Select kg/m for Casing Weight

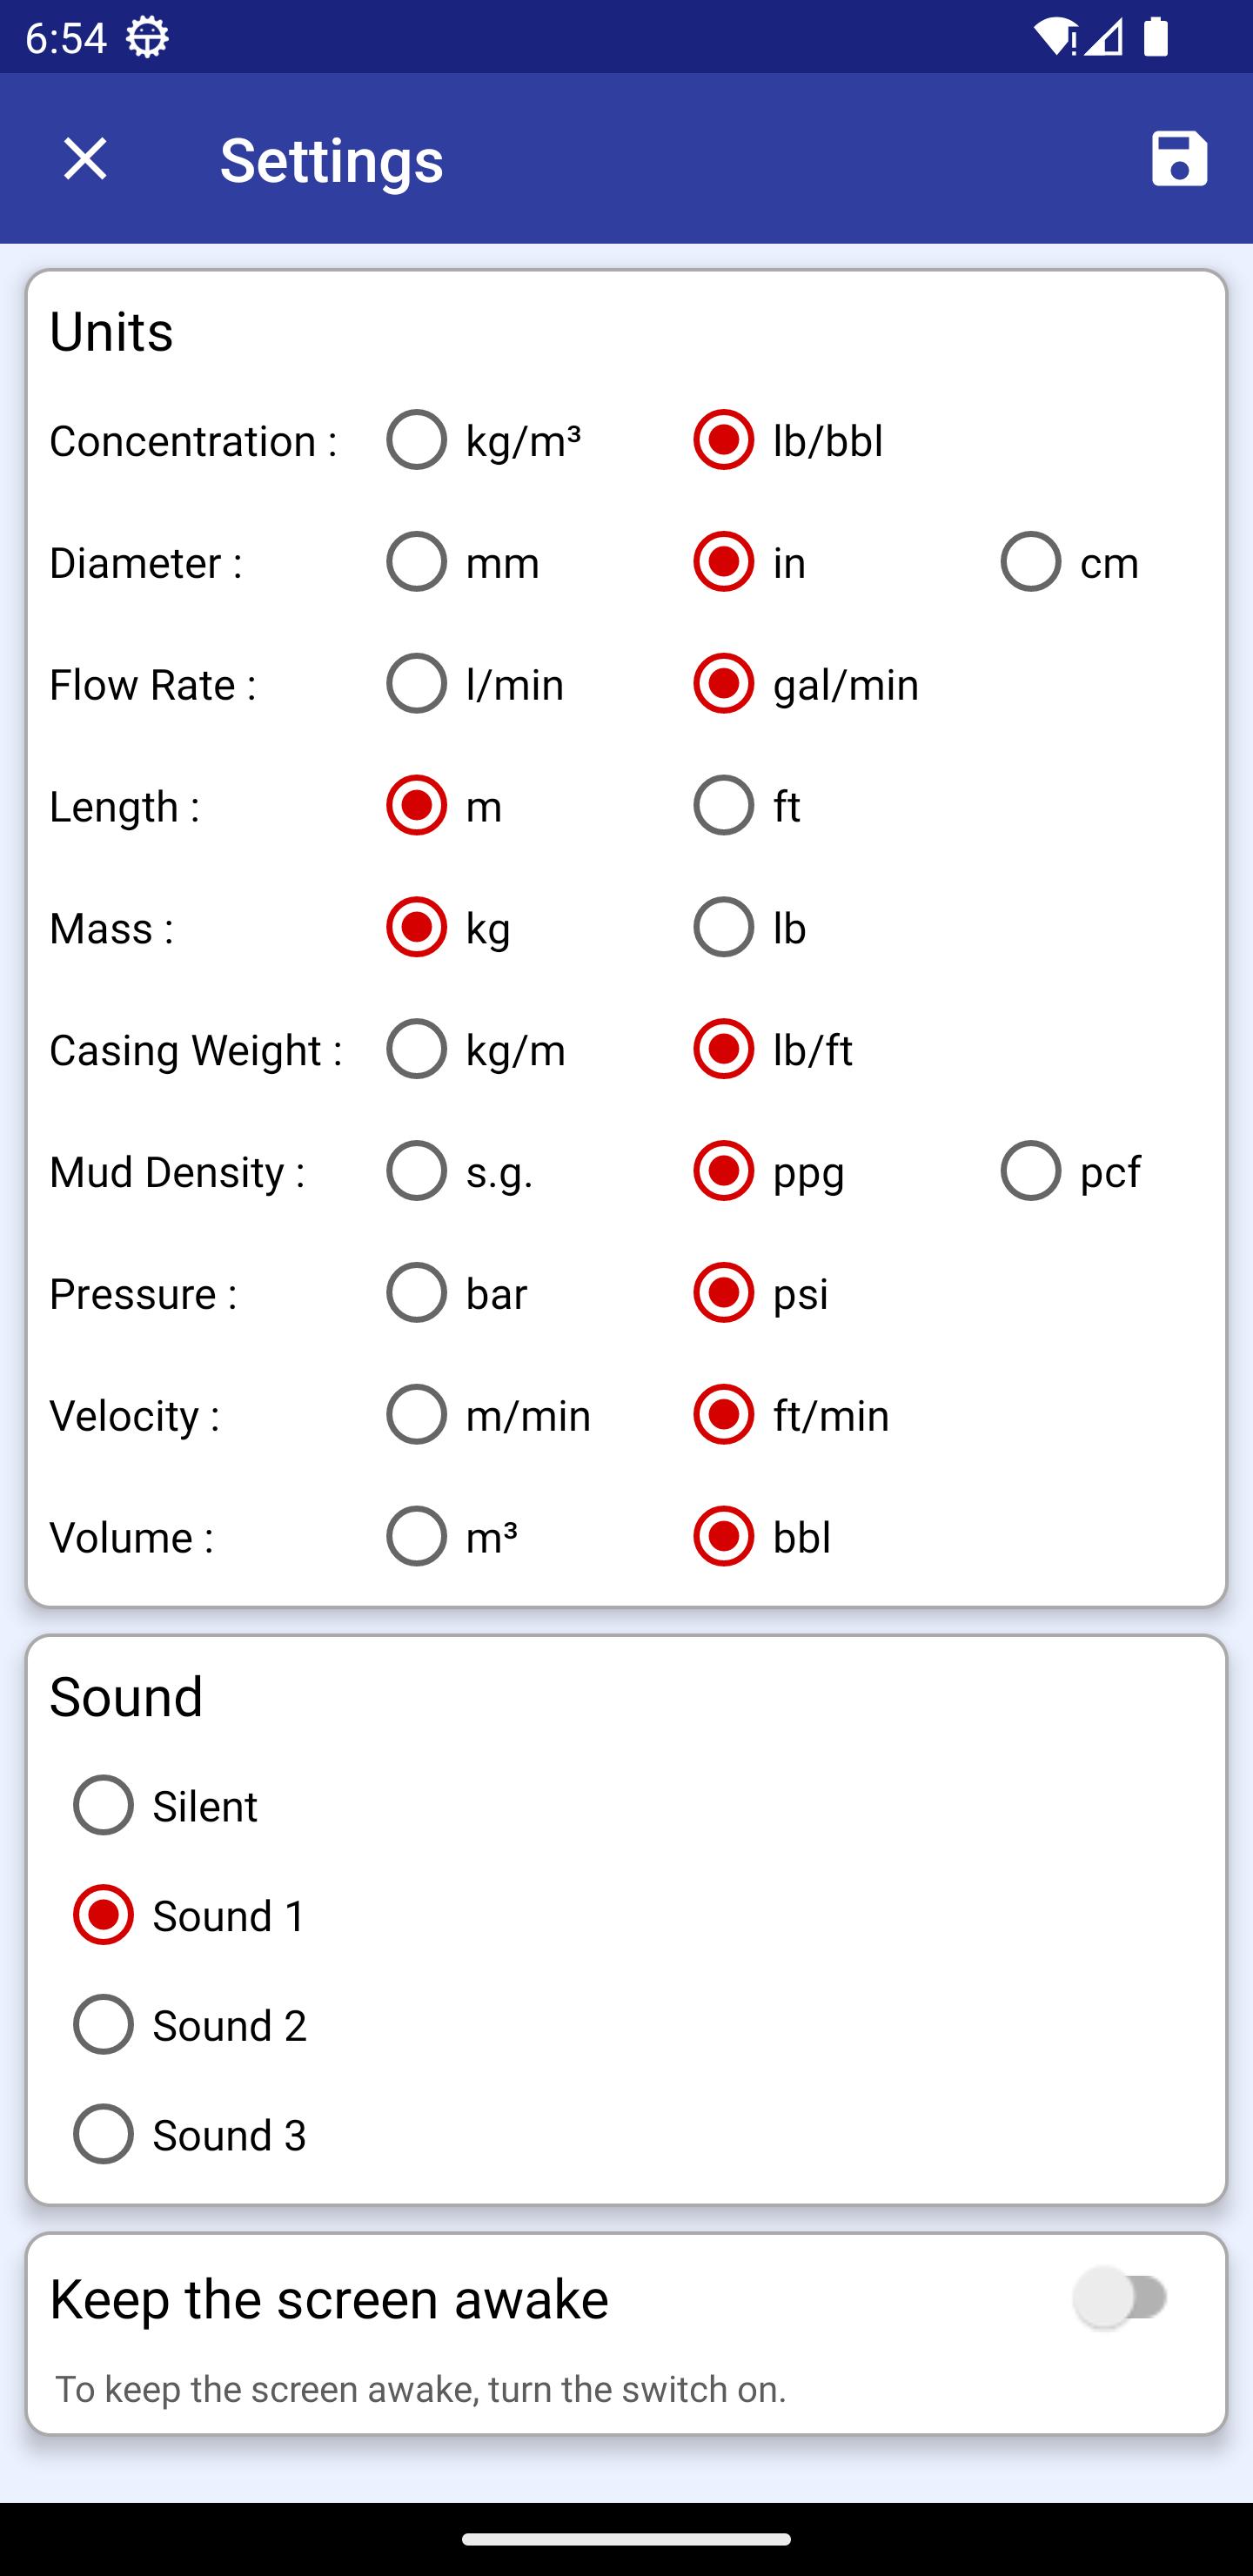[476, 1049]
